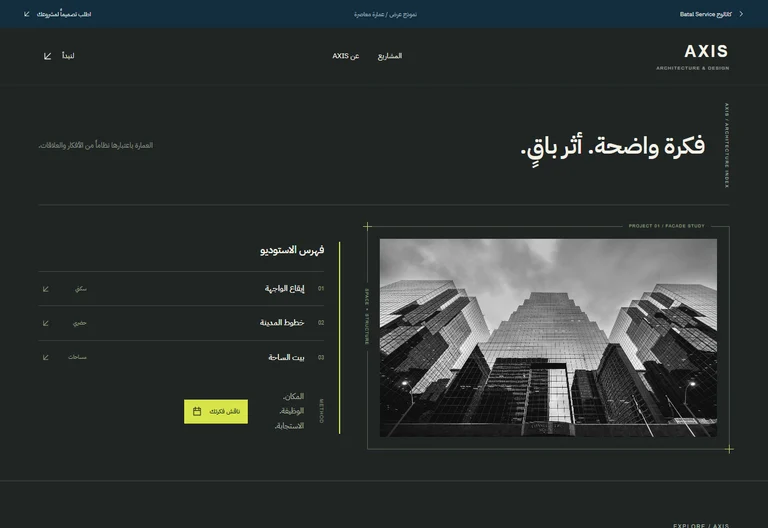This screenshot has width=768, height=528.
Task: Click the arrow icon in the سكني row
Action: click(46, 289)
